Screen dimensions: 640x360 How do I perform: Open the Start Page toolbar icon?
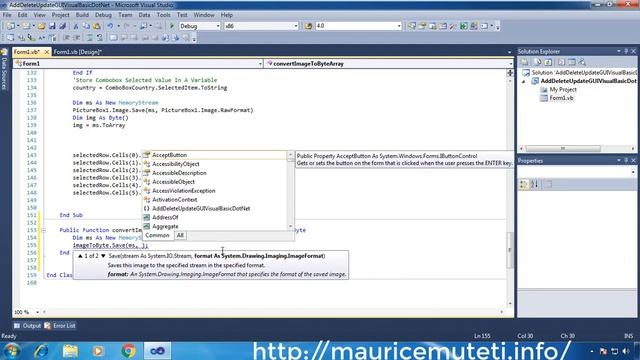[464, 26]
